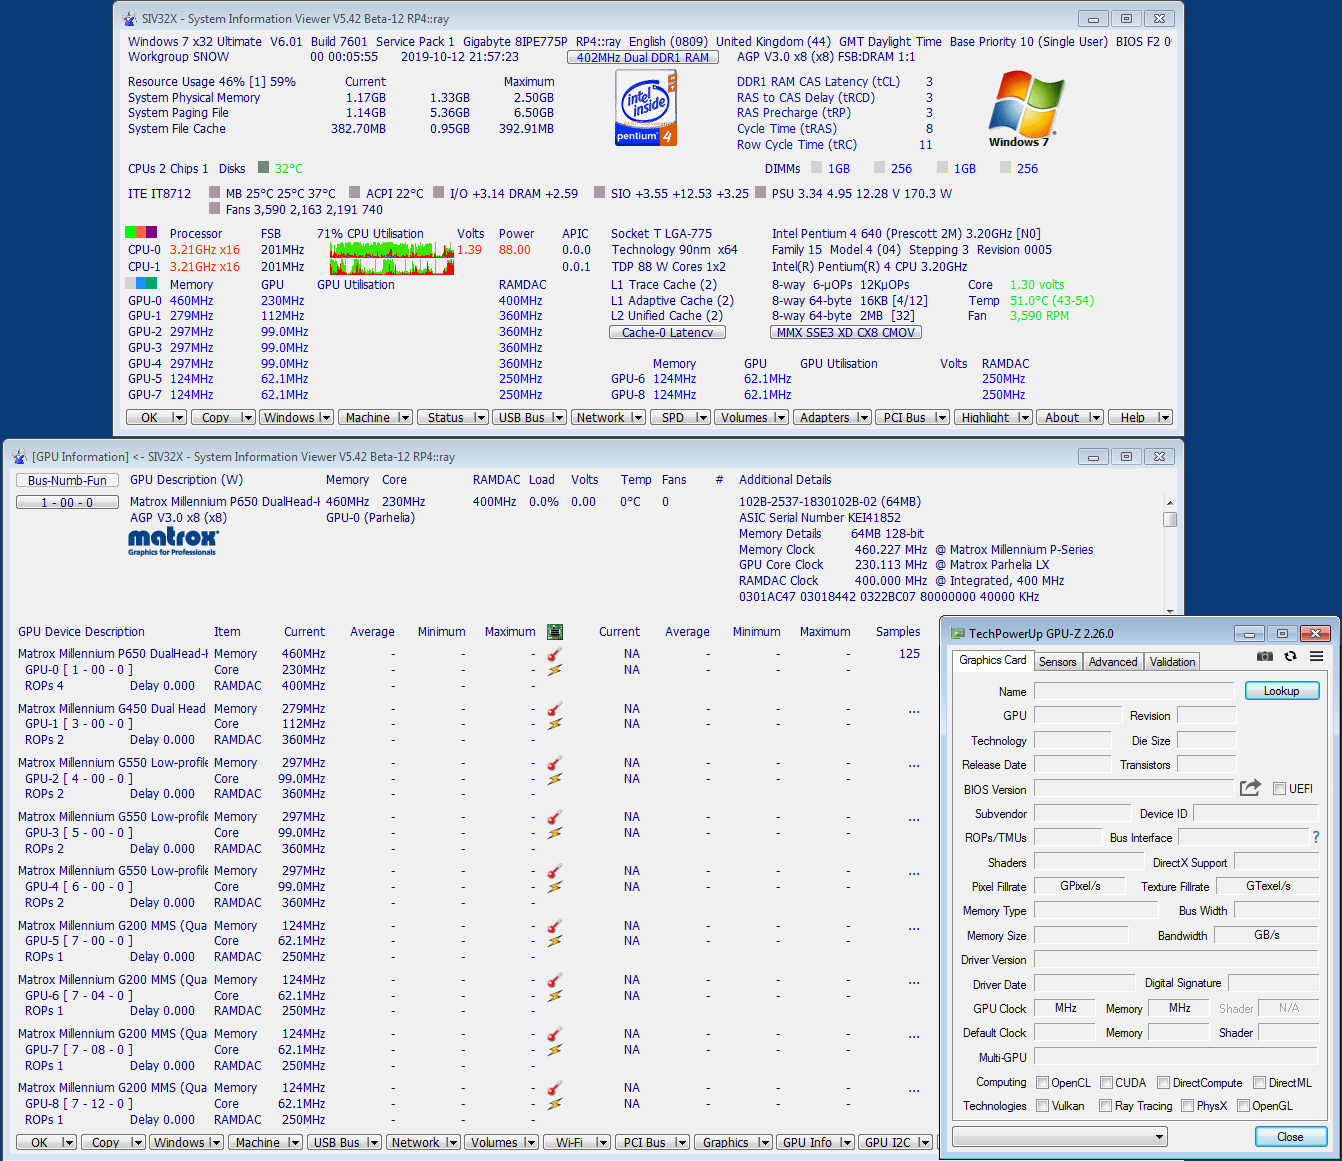Switch to the Validation tab in GPU-Z

point(1172,662)
